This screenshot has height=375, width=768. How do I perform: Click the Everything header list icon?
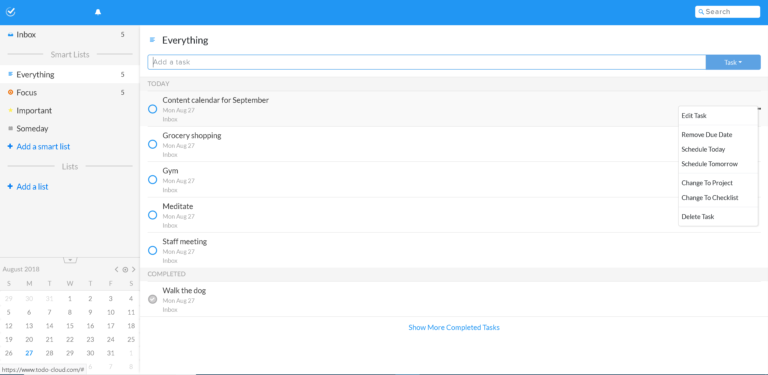[x=152, y=40]
